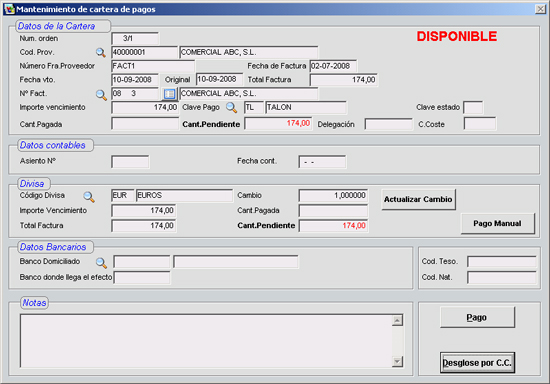The width and height of the screenshot is (550, 384).
Task: Click inside the Notas text area
Action: click(206, 341)
